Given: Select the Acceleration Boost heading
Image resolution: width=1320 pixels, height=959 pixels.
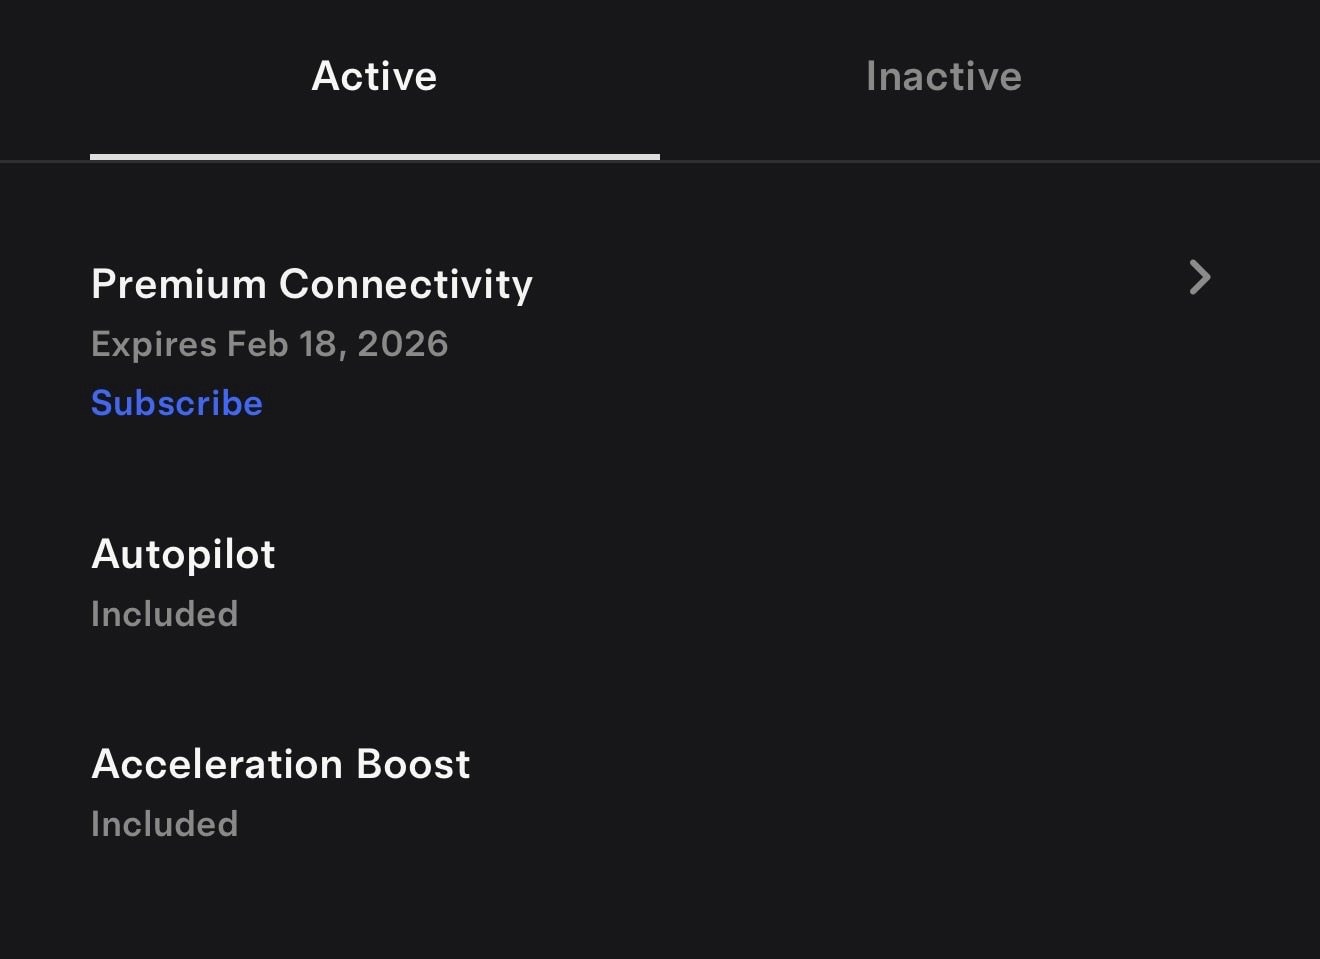Looking at the screenshot, I should (280, 764).
